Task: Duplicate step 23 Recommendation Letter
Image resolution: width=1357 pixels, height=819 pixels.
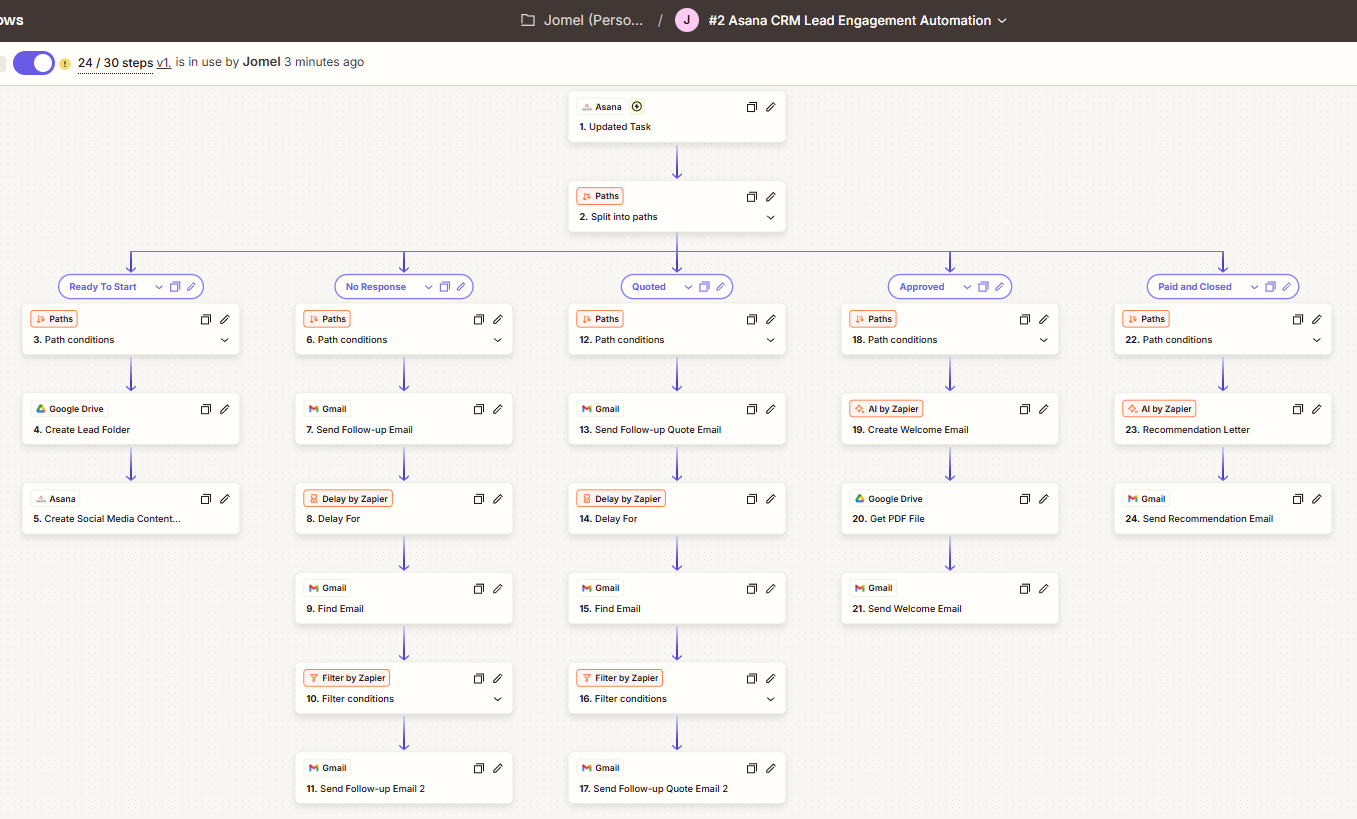Action: pyautogui.click(x=1298, y=409)
